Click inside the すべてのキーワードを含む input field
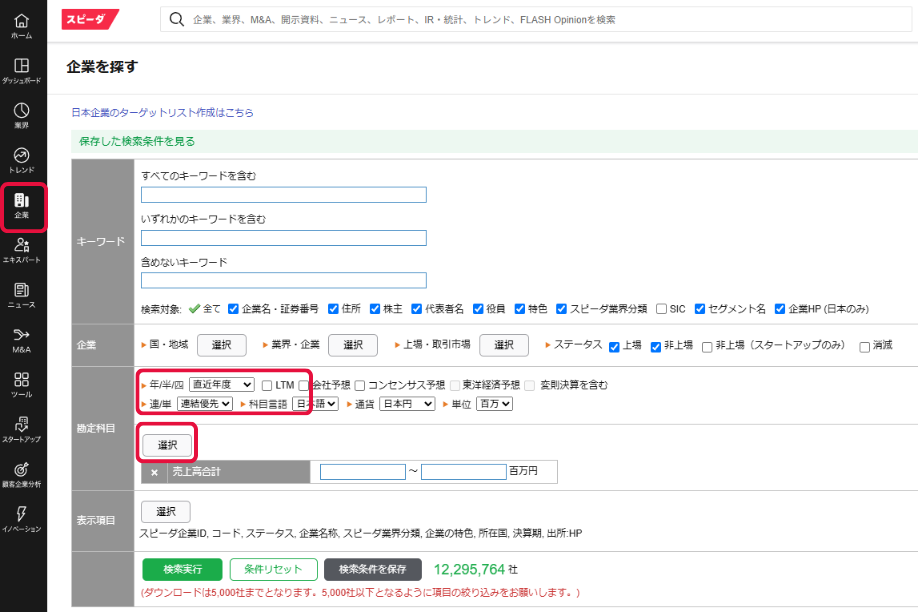 pyautogui.click(x=284, y=194)
